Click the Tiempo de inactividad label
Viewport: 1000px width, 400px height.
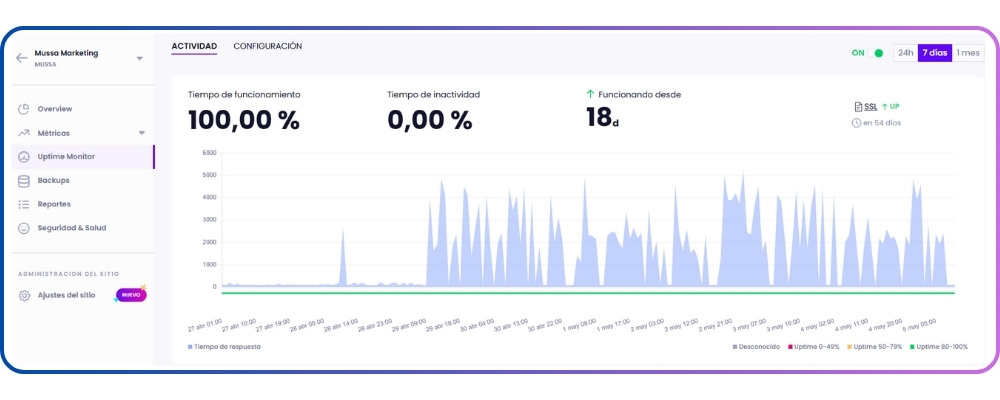point(434,94)
